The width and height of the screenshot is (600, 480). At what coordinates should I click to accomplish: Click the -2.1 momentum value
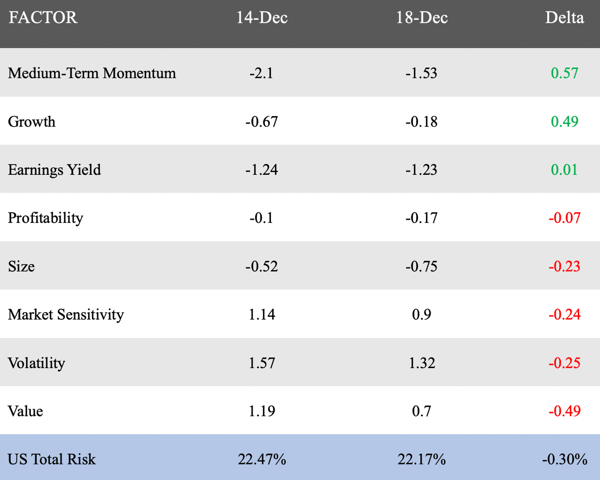click(262, 73)
